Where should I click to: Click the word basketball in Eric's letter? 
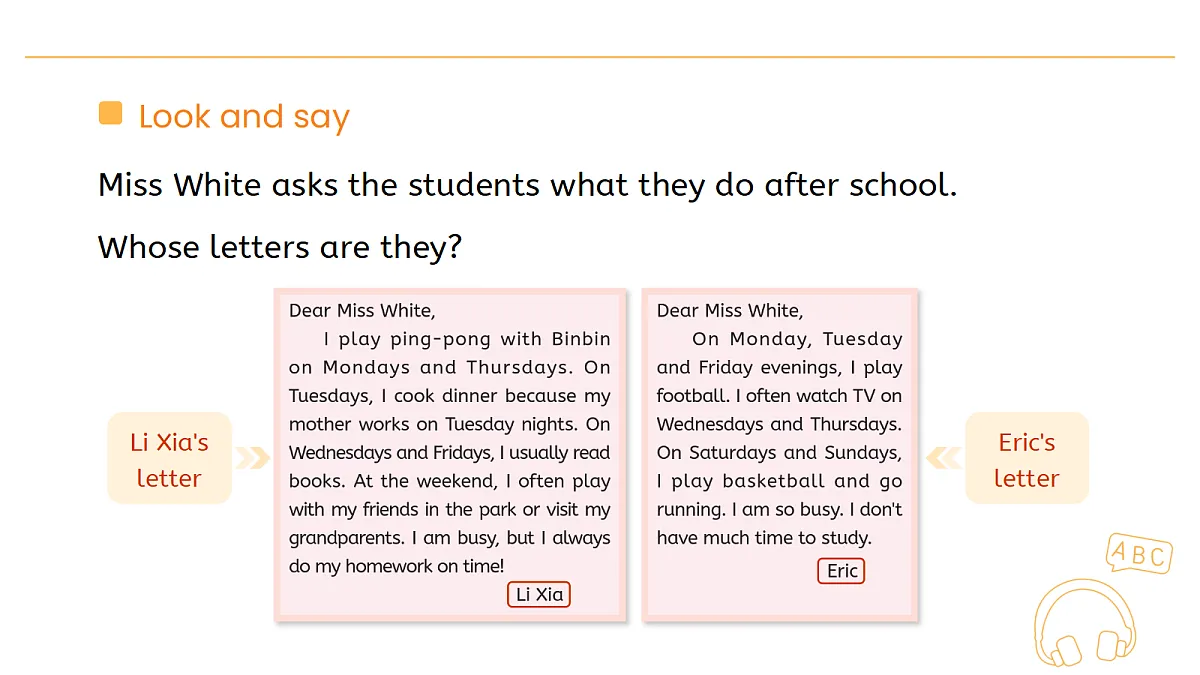click(x=774, y=481)
